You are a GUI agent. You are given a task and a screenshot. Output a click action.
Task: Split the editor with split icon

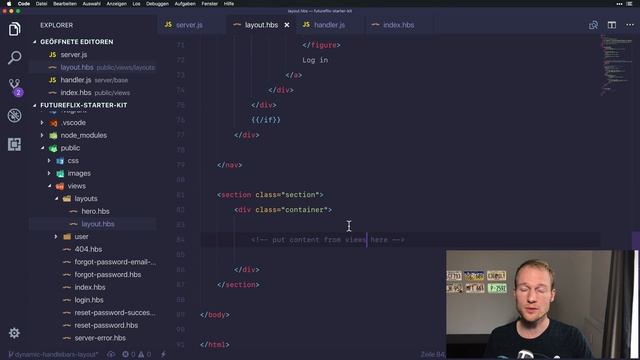[611, 25]
